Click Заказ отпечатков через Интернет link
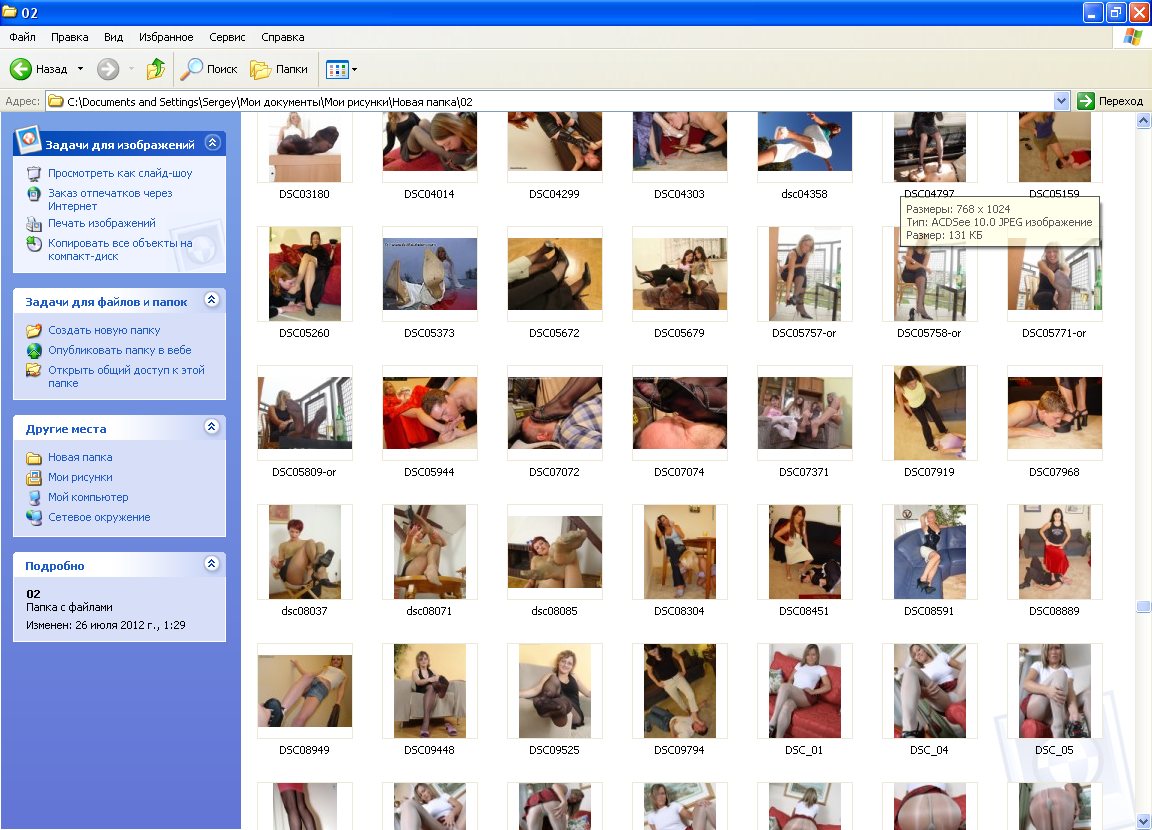The image size is (1152, 830). [x=110, y=200]
